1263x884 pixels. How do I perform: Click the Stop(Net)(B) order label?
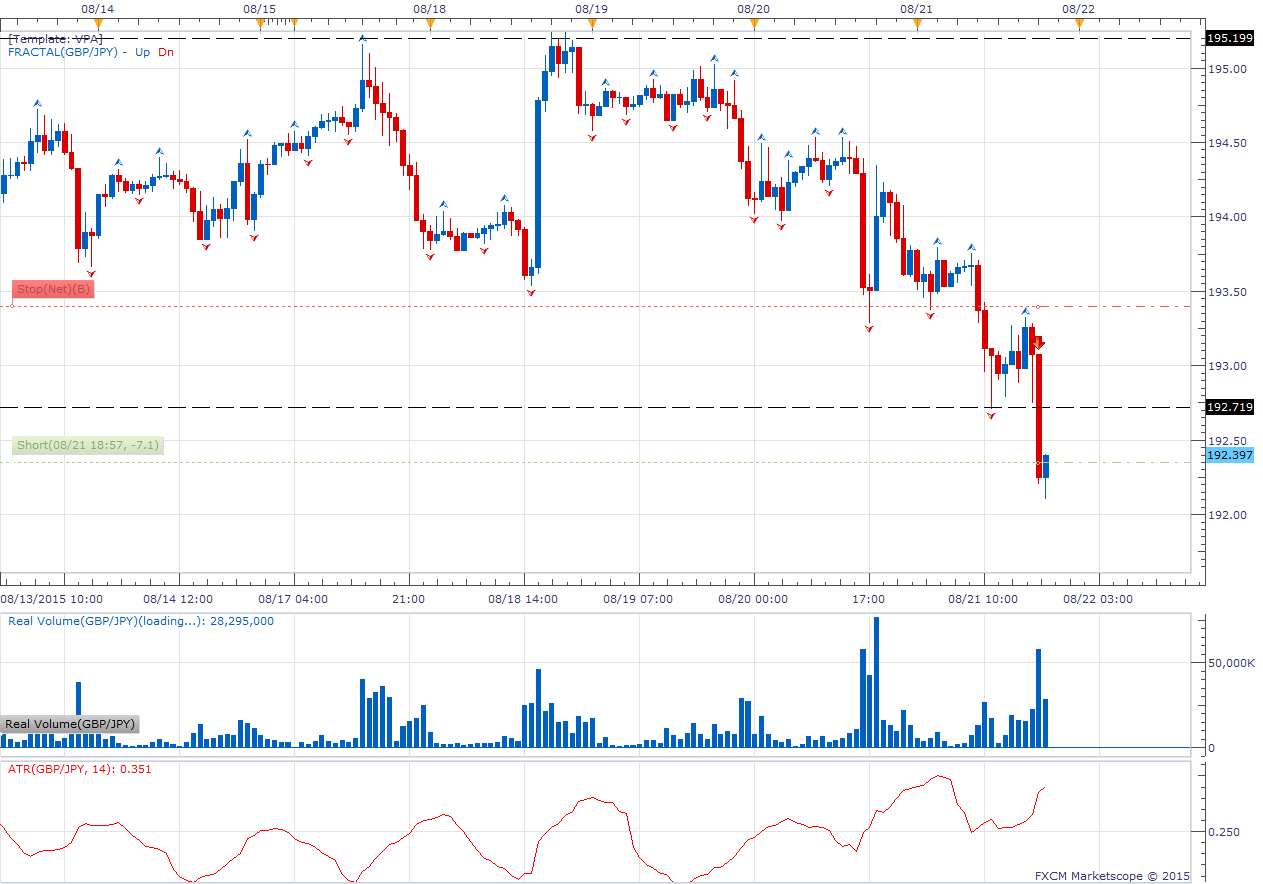[54, 290]
